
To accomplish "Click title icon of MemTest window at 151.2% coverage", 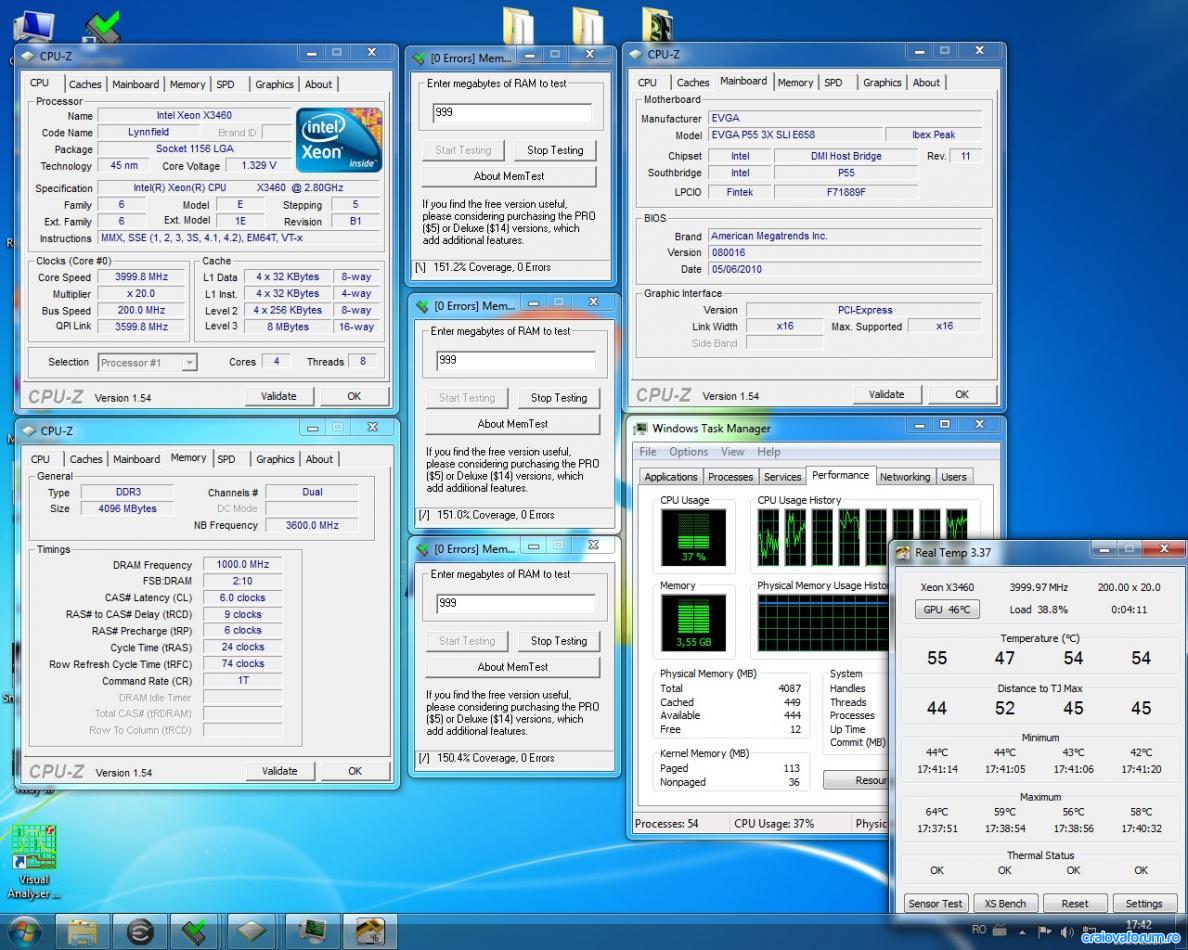I will point(418,58).
